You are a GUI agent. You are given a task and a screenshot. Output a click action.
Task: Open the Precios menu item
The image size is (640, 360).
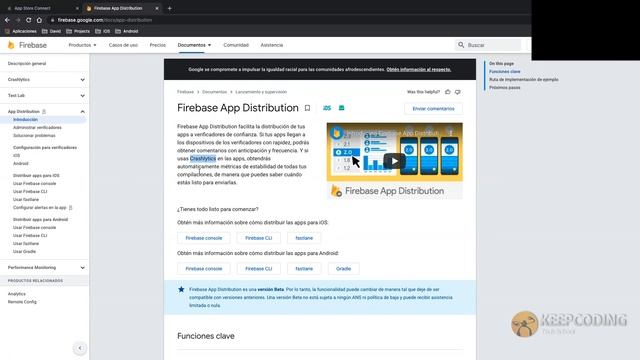158,45
